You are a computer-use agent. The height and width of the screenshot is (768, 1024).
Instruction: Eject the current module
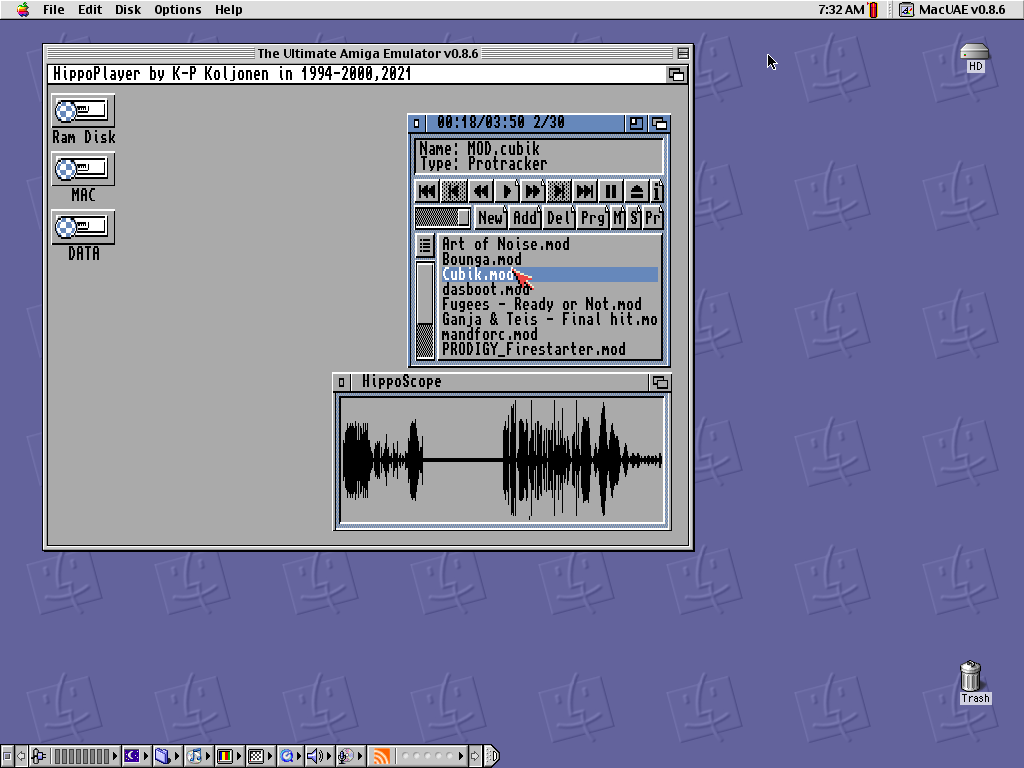click(x=637, y=191)
